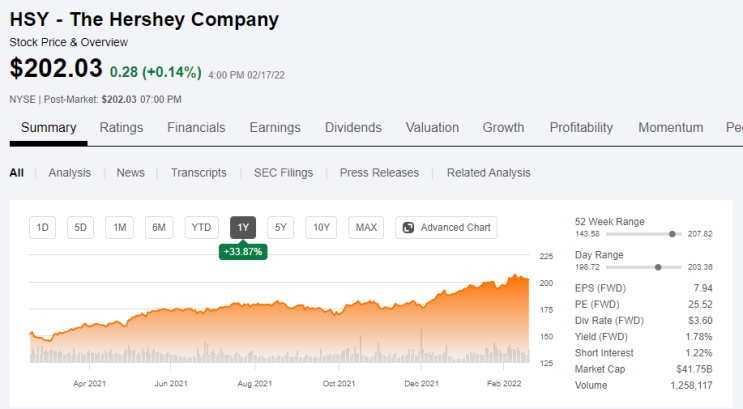Click the Day Range slider marker
This screenshot has height=409, width=743.
[658, 267]
